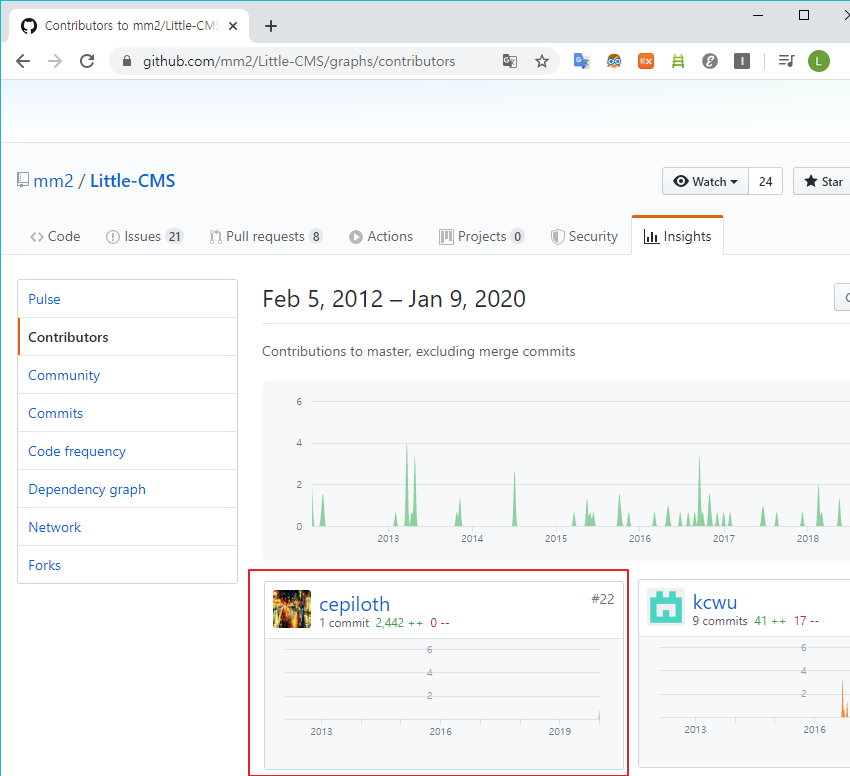Select Contributors in the sidebar
This screenshot has width=850, height=776.
[127, 337]
